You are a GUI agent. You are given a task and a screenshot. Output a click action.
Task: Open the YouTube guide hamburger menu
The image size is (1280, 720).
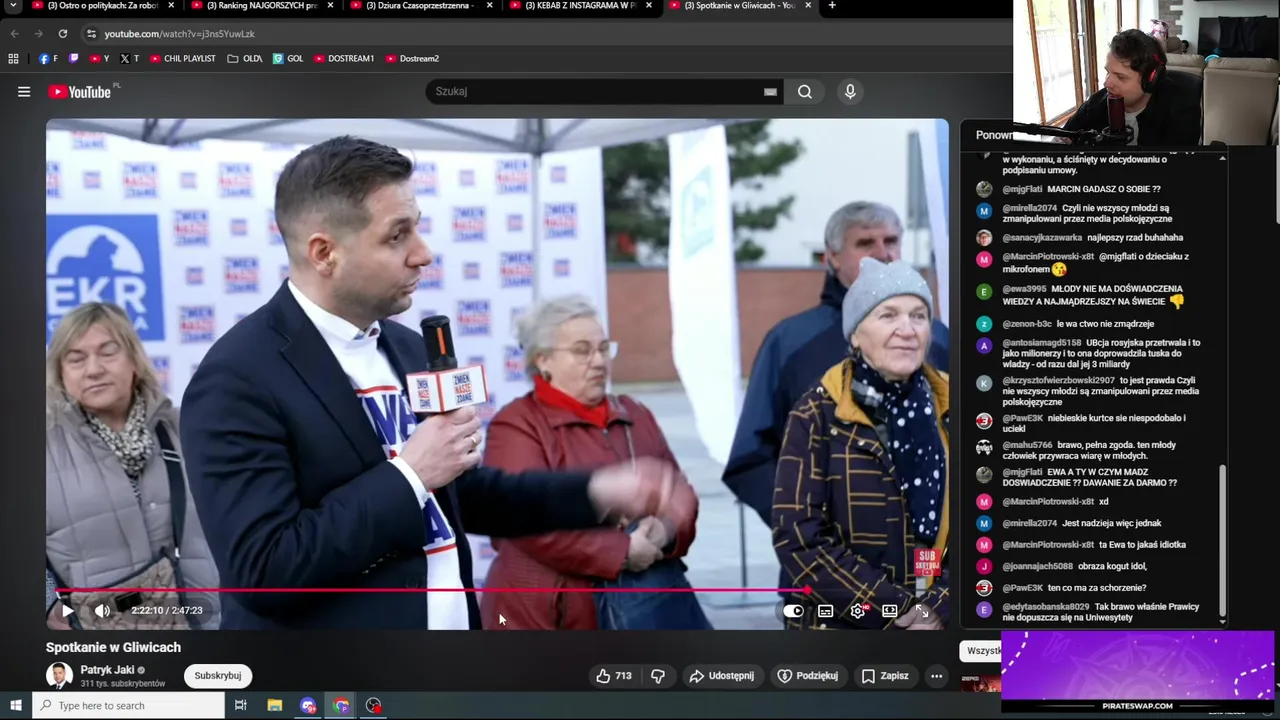click(x=24, y=92)
